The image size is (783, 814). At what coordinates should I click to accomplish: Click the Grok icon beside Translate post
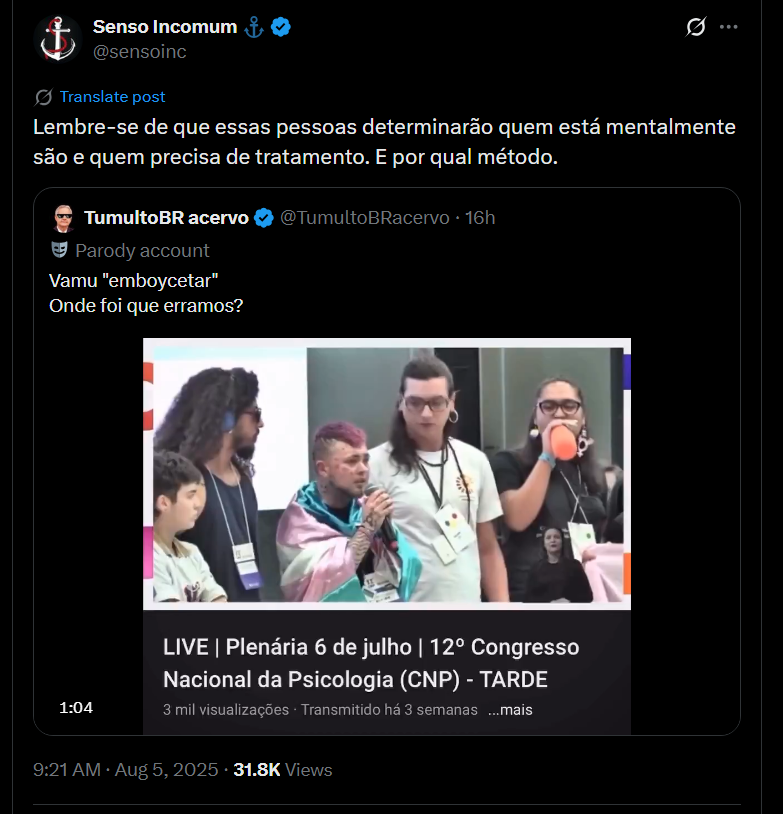pyautogui.click(x=44, y=97)
